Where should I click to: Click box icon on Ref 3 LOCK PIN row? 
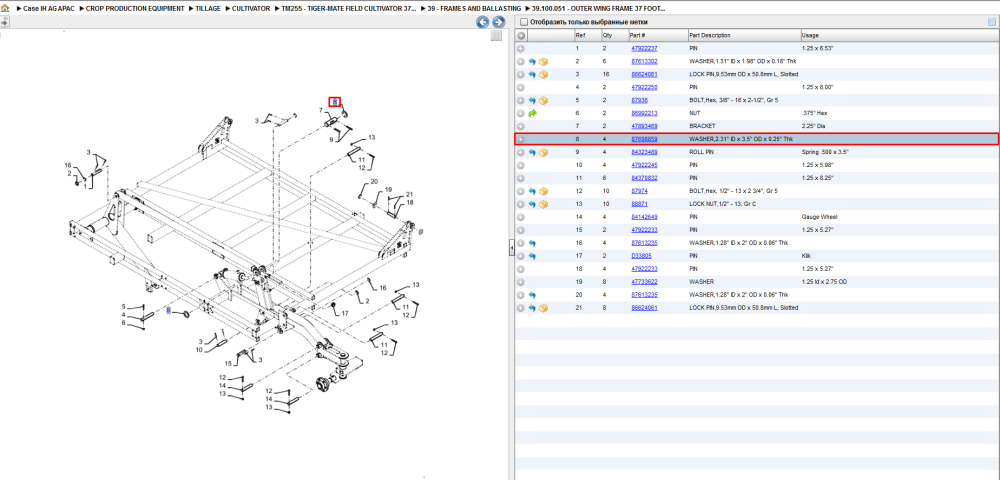click(x=543, y=75)
